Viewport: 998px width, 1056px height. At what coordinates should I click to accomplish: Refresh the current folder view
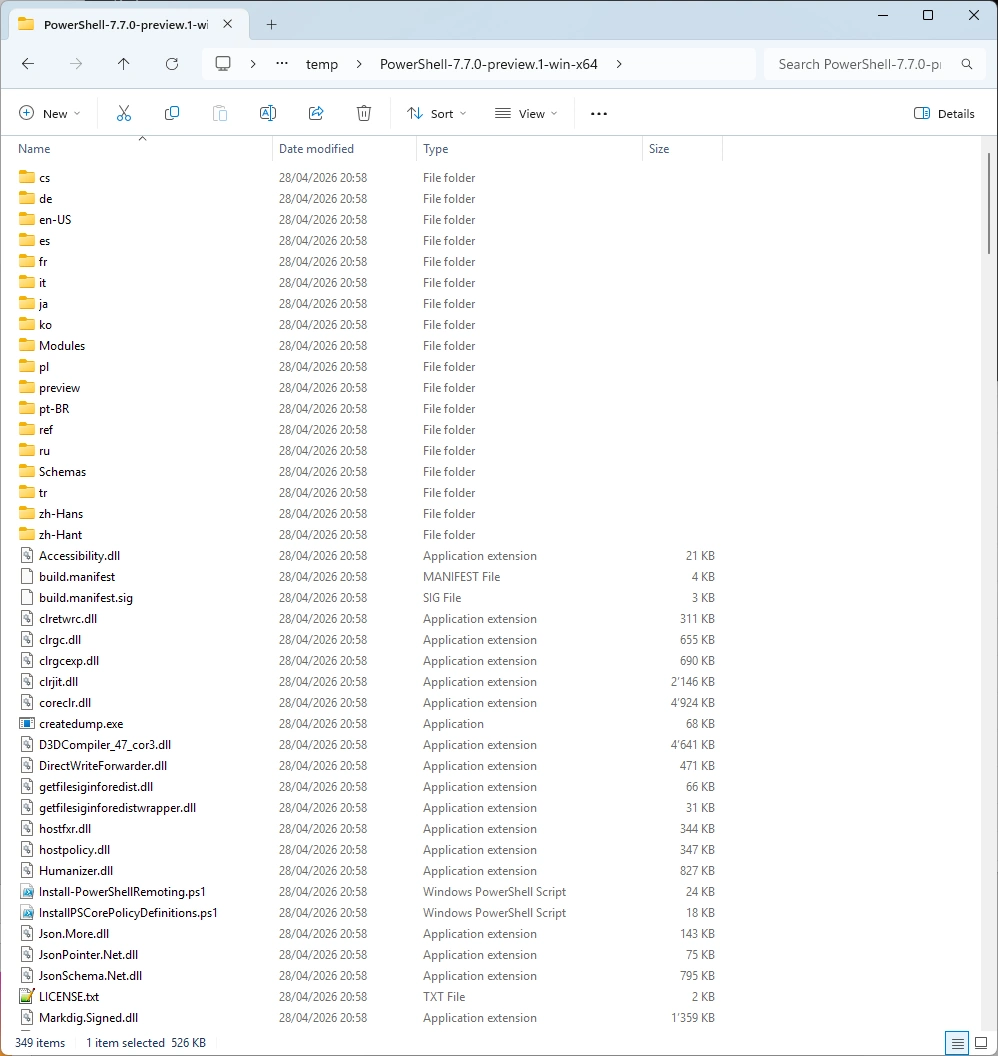(171, 64)
